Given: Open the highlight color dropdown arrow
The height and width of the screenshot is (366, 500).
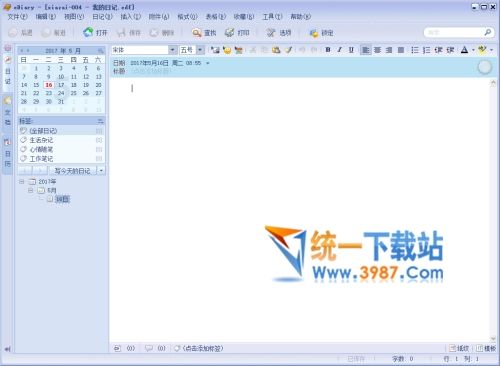Looking at the screenshot, I should pyautogui.click(x=491, y=50).
